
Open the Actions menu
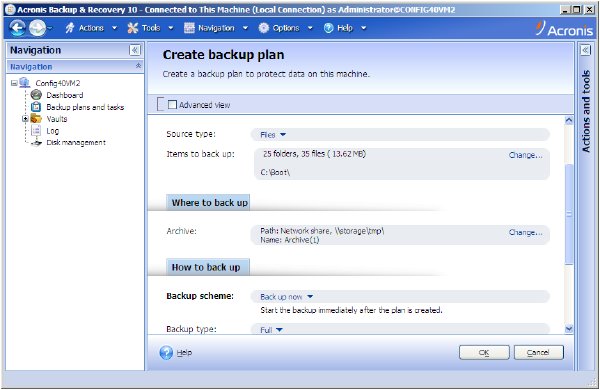point(91,28)
